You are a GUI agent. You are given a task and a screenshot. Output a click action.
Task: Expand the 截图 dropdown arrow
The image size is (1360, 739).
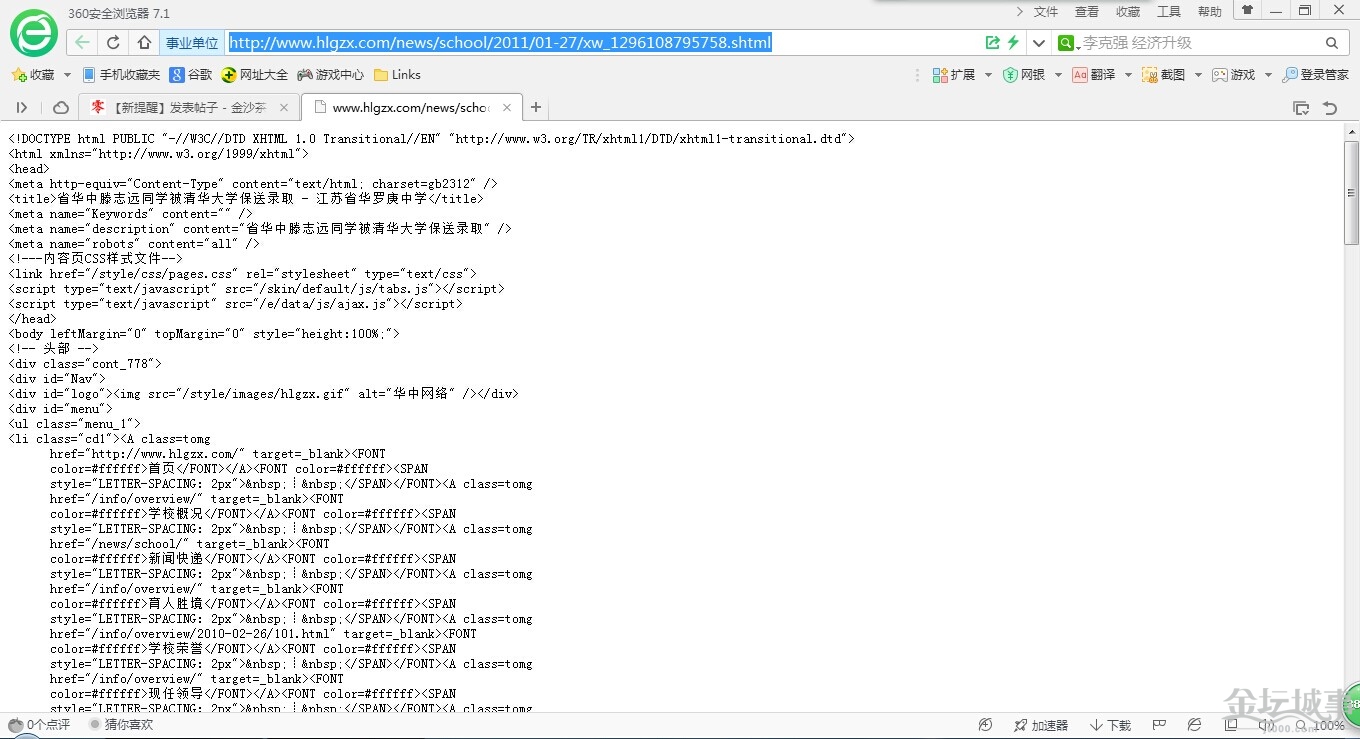1198,75
